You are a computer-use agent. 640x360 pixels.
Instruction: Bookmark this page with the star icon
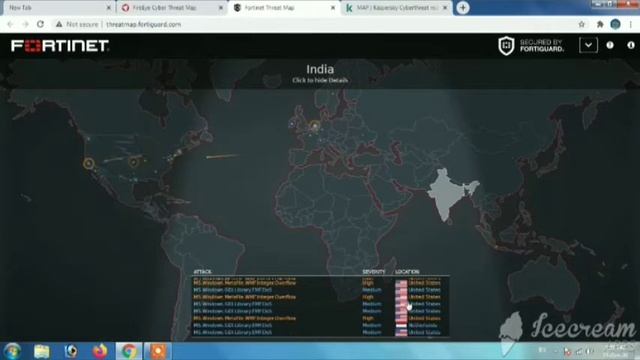(582, 24)
